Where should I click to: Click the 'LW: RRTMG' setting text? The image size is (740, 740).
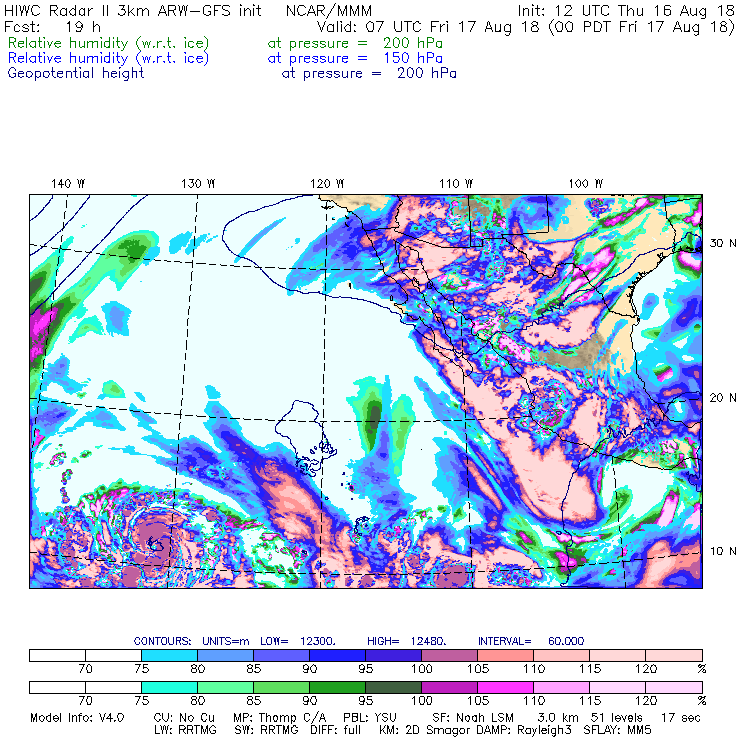coord(185,730)
